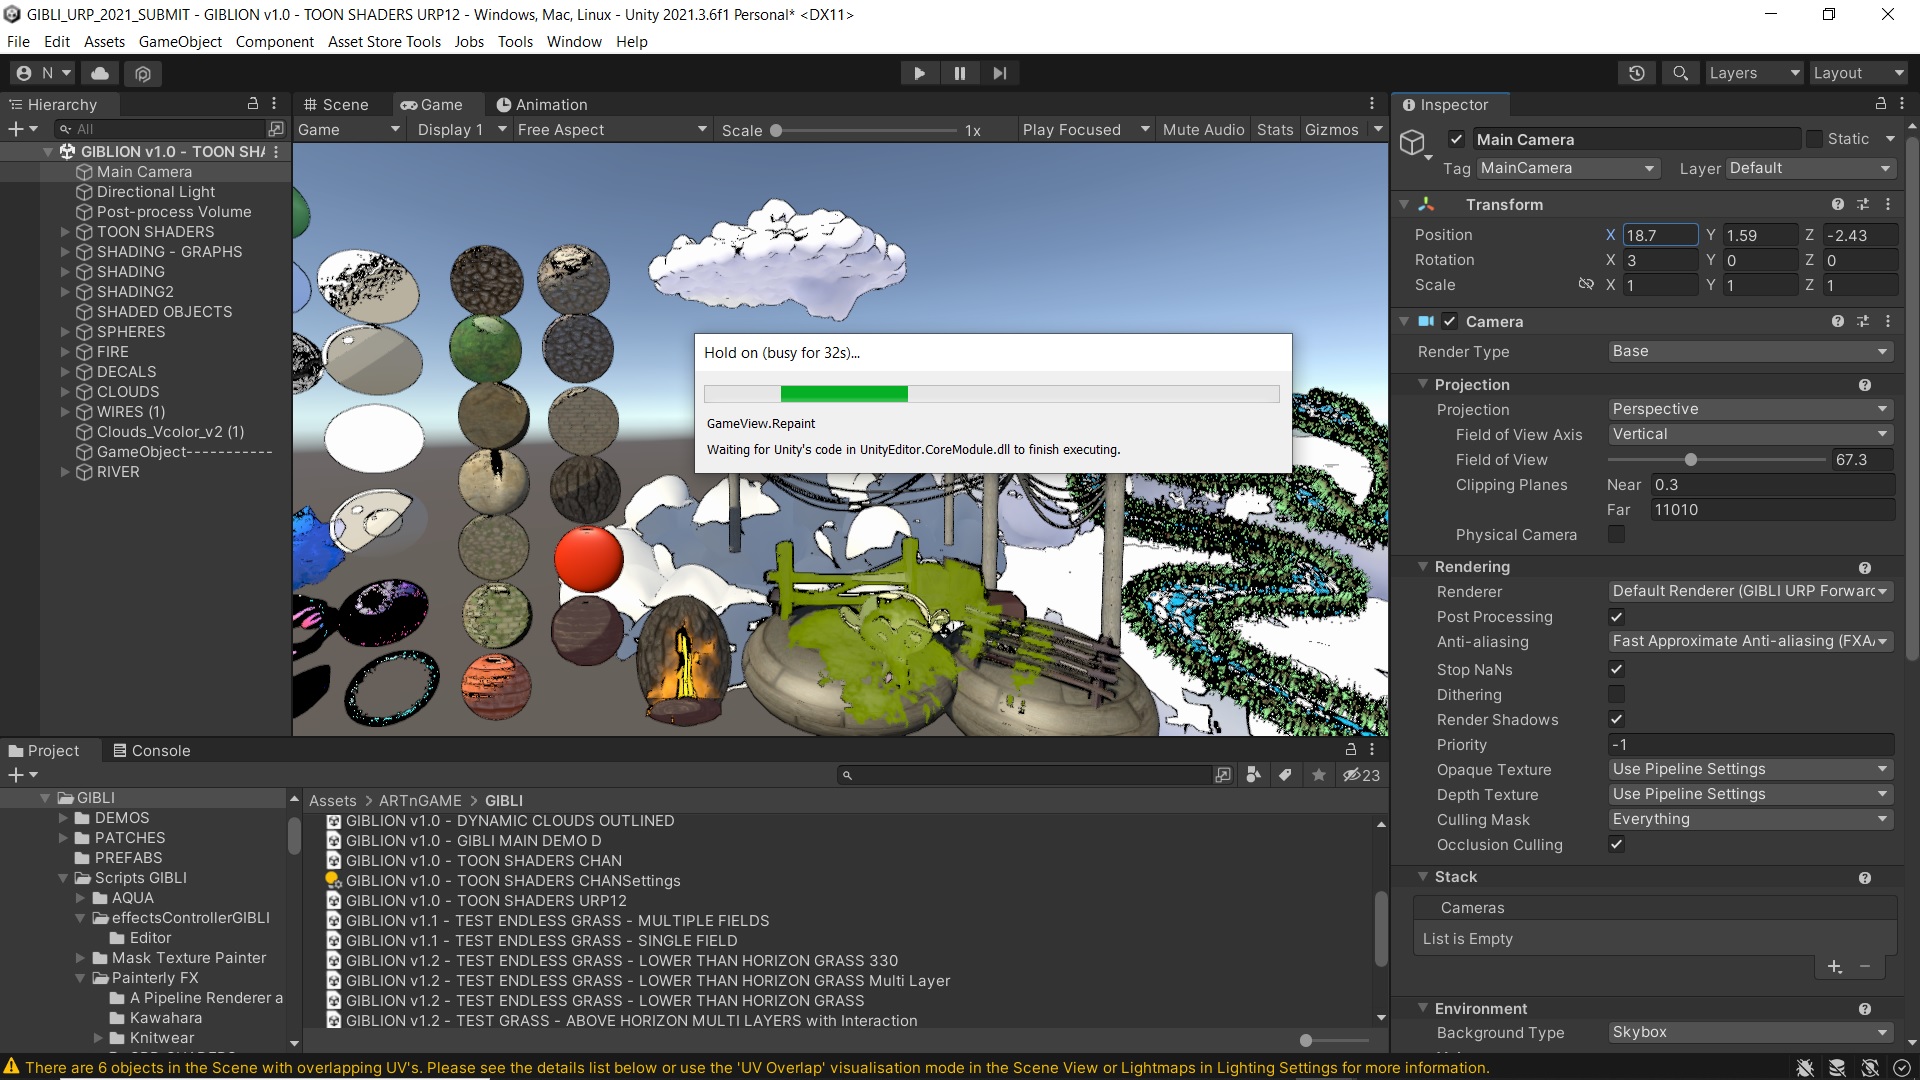This screenshot has height=1080, width=1920.
Task: Expand TOON SHADERS hierarchy item
Action: coord(66,231)
